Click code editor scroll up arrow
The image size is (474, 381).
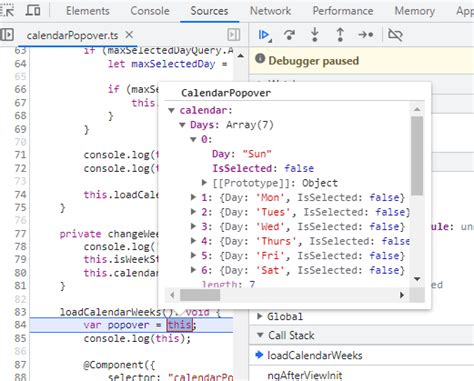pos(240,56)
